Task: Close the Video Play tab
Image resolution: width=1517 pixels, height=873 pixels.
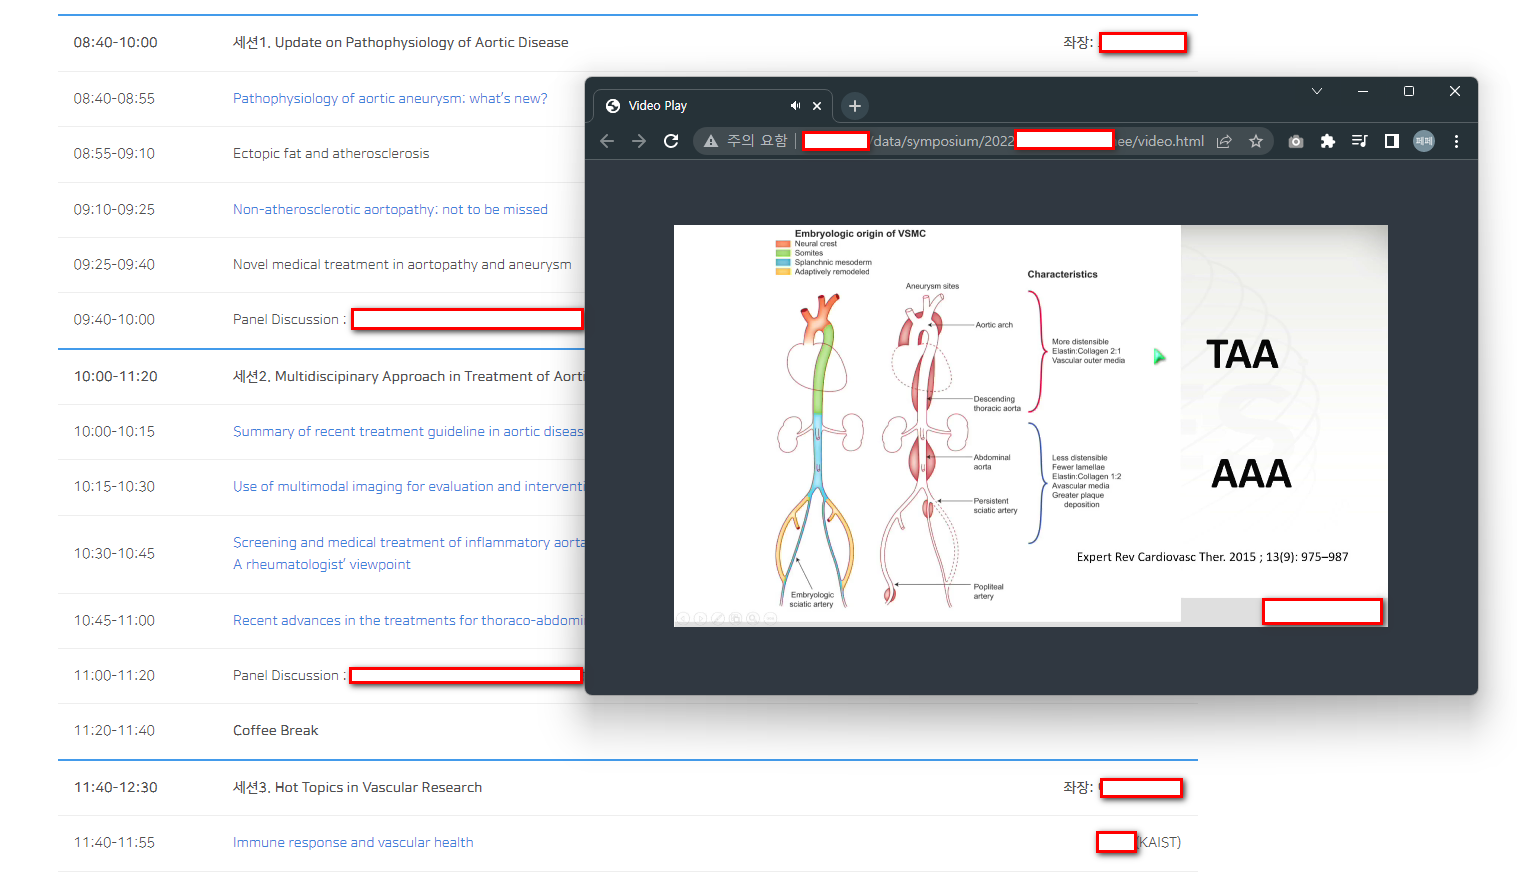Action: point(817,105)
